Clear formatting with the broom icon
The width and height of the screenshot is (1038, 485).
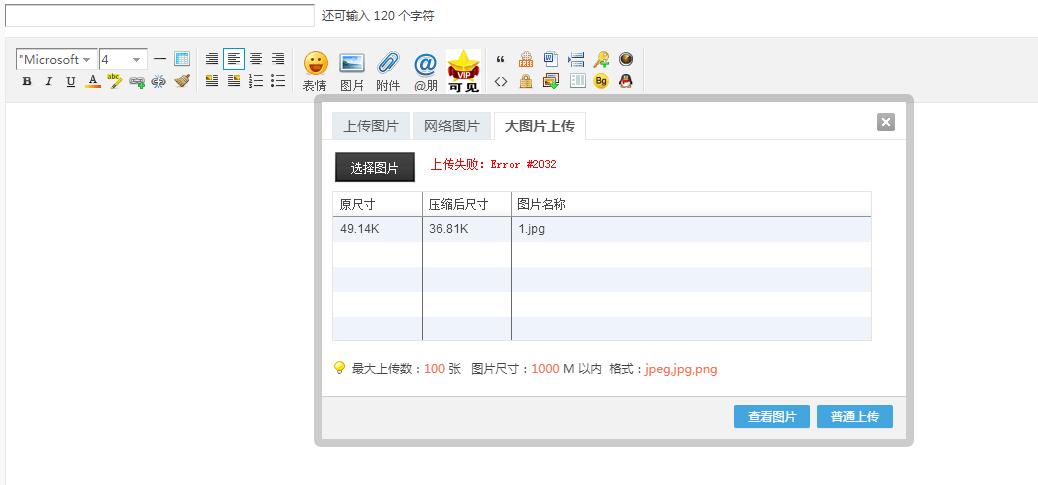[x=182, y=81]
